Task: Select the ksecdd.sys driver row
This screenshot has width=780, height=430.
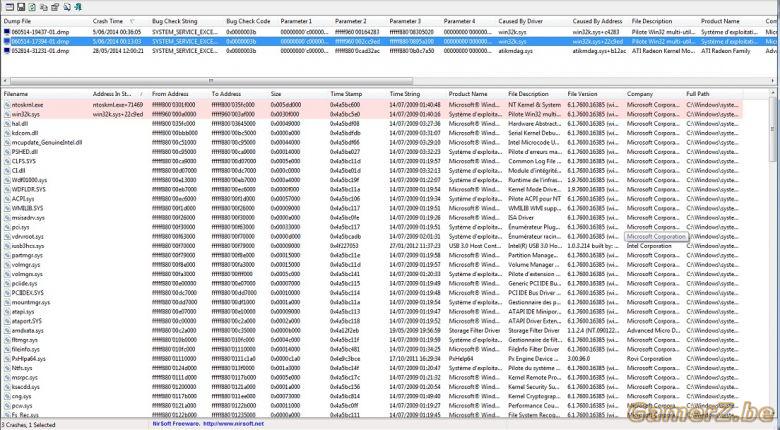Action: pos(372,387)
